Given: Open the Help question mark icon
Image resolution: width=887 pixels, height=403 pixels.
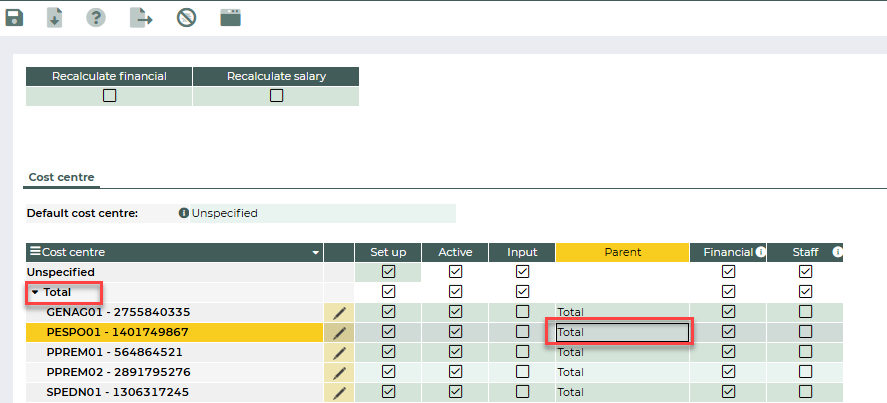Looking at the screenshot, I should point(96,17).
